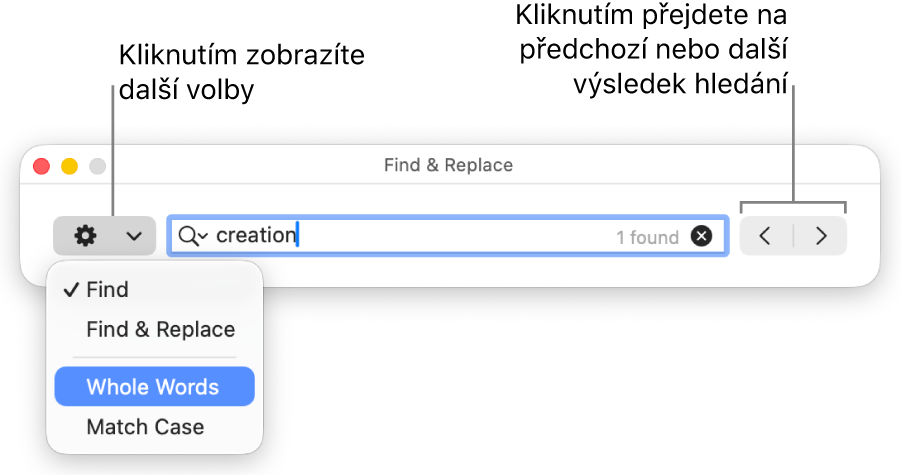
Task: Go to the next search result
Action: click(822, 236)
